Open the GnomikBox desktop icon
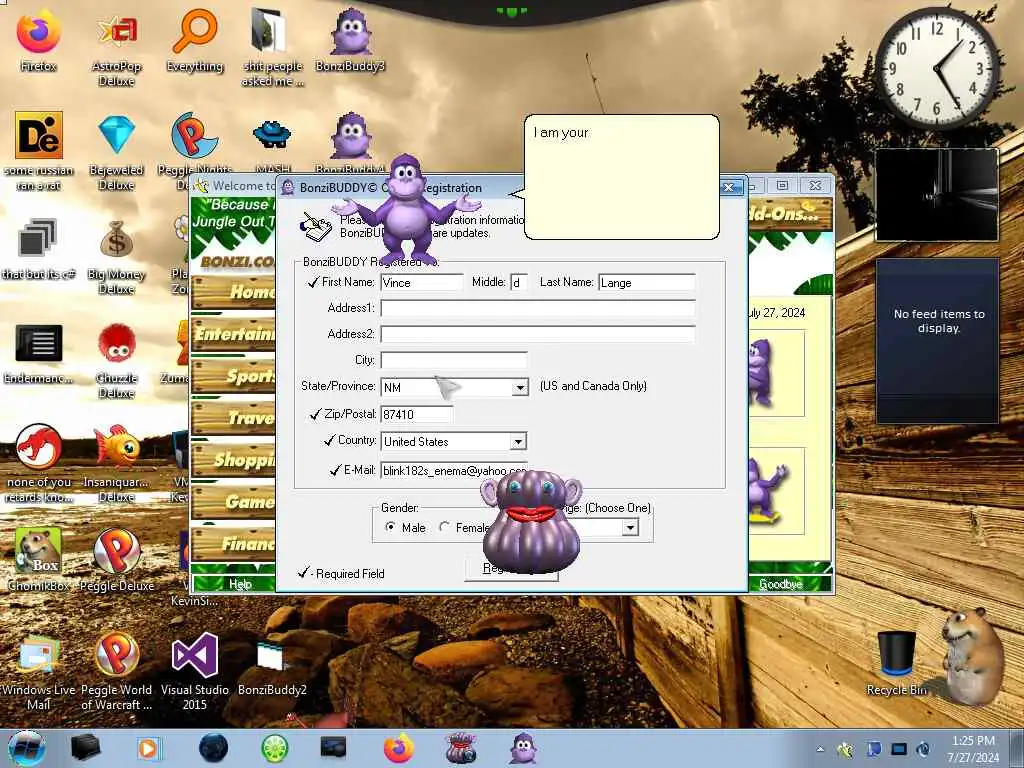This screenshot has width=1024, height=768. [x=38, y=560]
